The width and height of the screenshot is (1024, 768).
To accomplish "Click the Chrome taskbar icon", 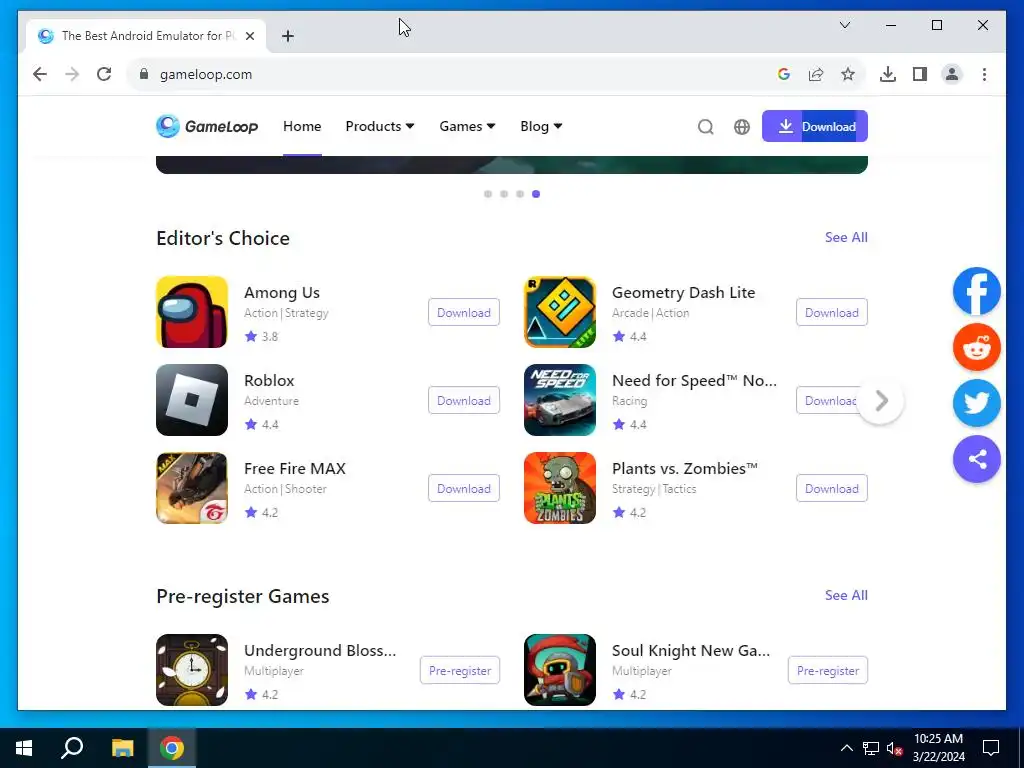I will [x=172, y=748].
